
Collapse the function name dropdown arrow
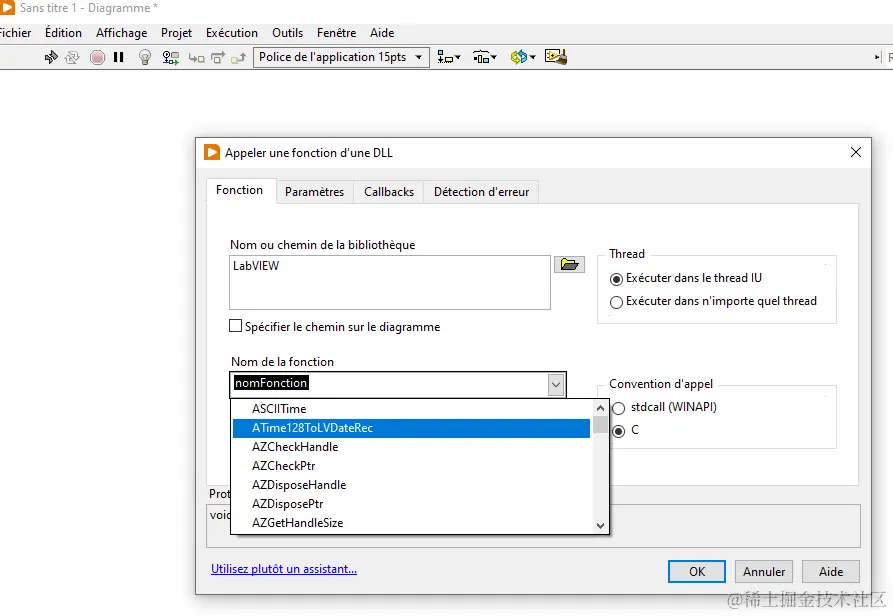pyautogui.click(x=556, y=385)
